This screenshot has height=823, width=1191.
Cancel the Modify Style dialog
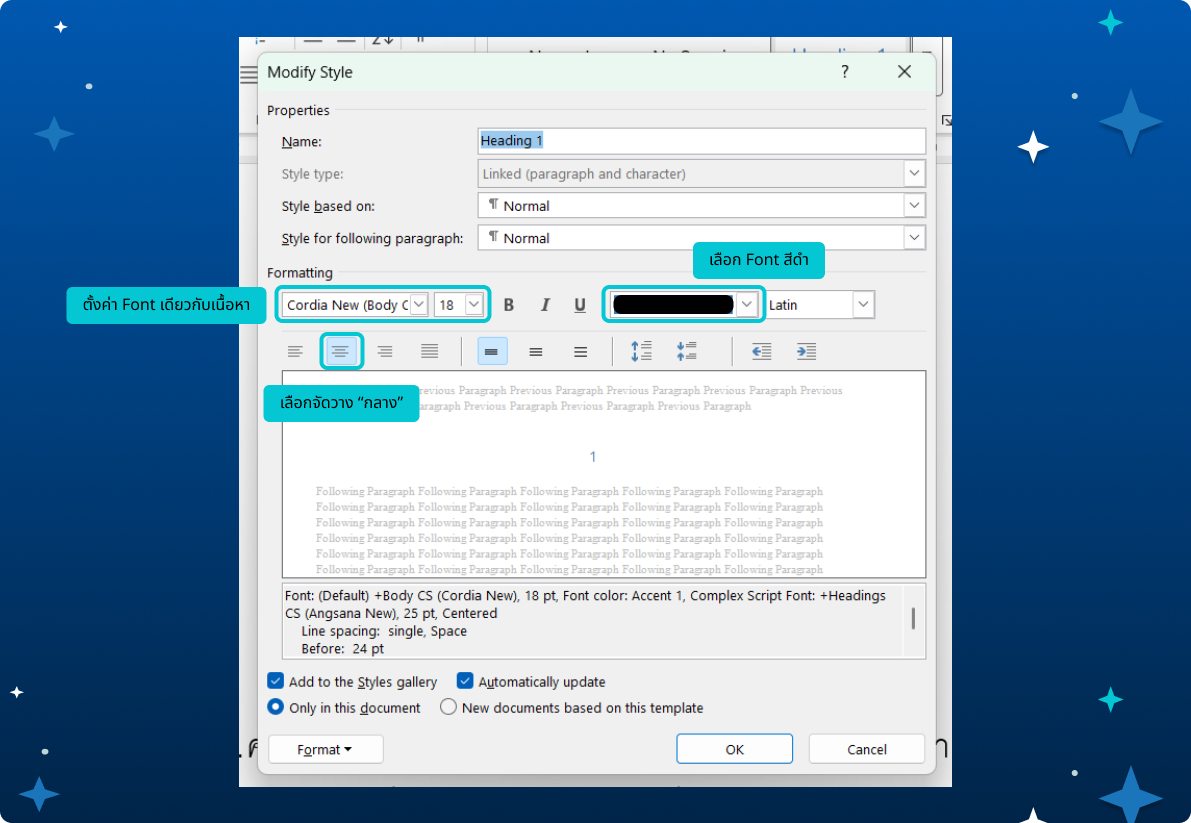point(866,749)
